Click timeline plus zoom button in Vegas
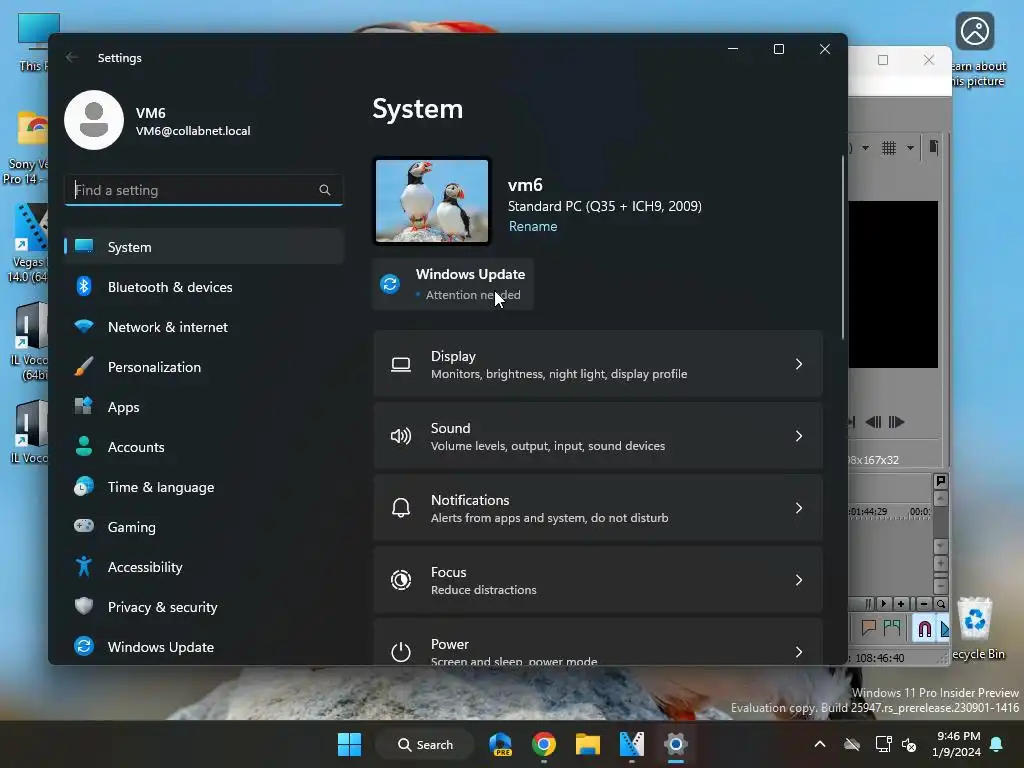 (901, 604)
